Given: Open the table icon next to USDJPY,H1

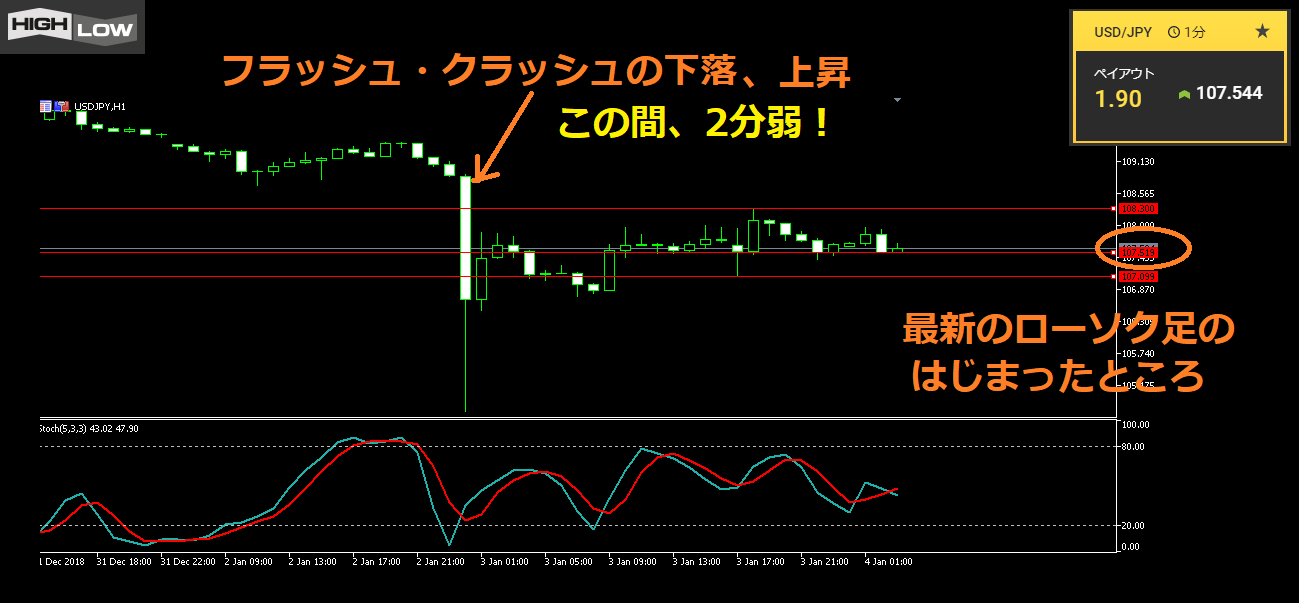Looking at the screenshot, I should coord(46,106).
